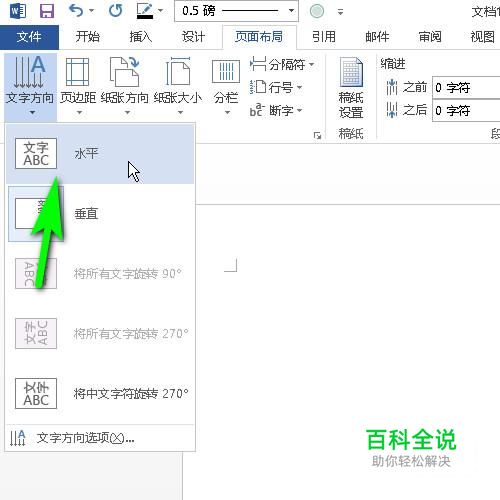This screenshot has height=500, width=500.
Task: Select 将中文字符旋转 270° option
Action: [100, 394]
